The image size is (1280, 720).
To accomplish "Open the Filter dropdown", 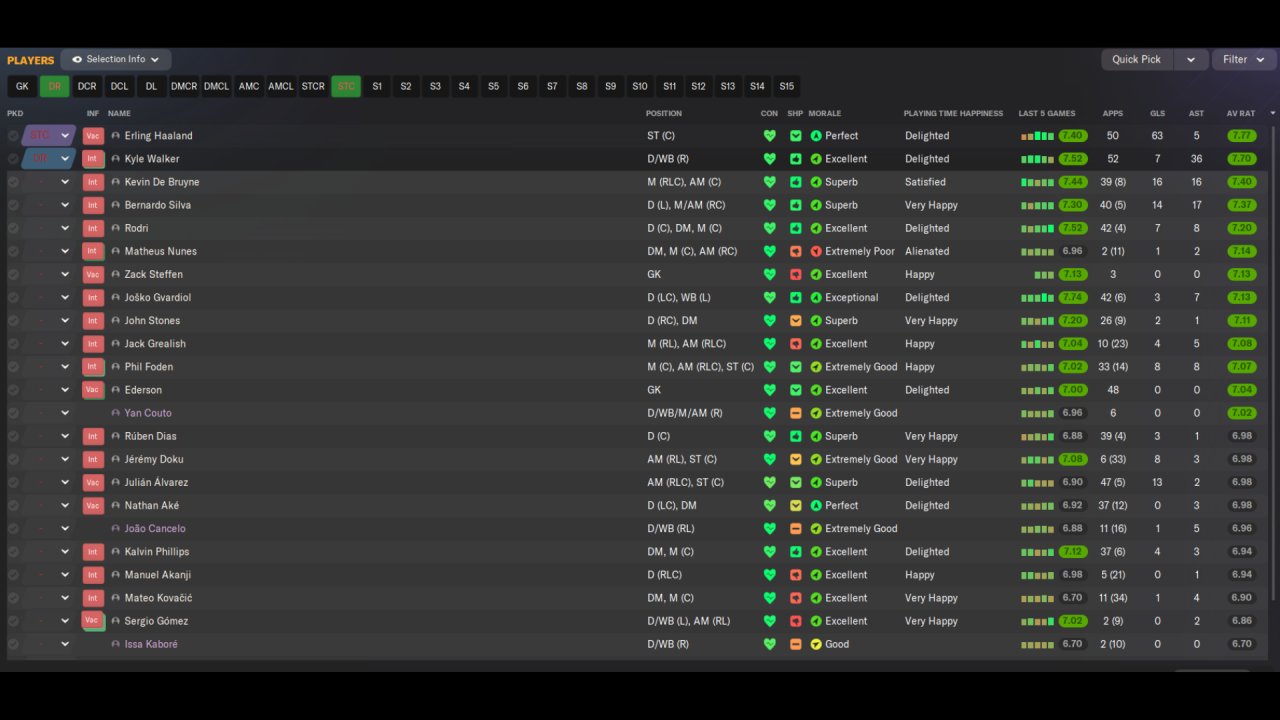I will 1244,60.
